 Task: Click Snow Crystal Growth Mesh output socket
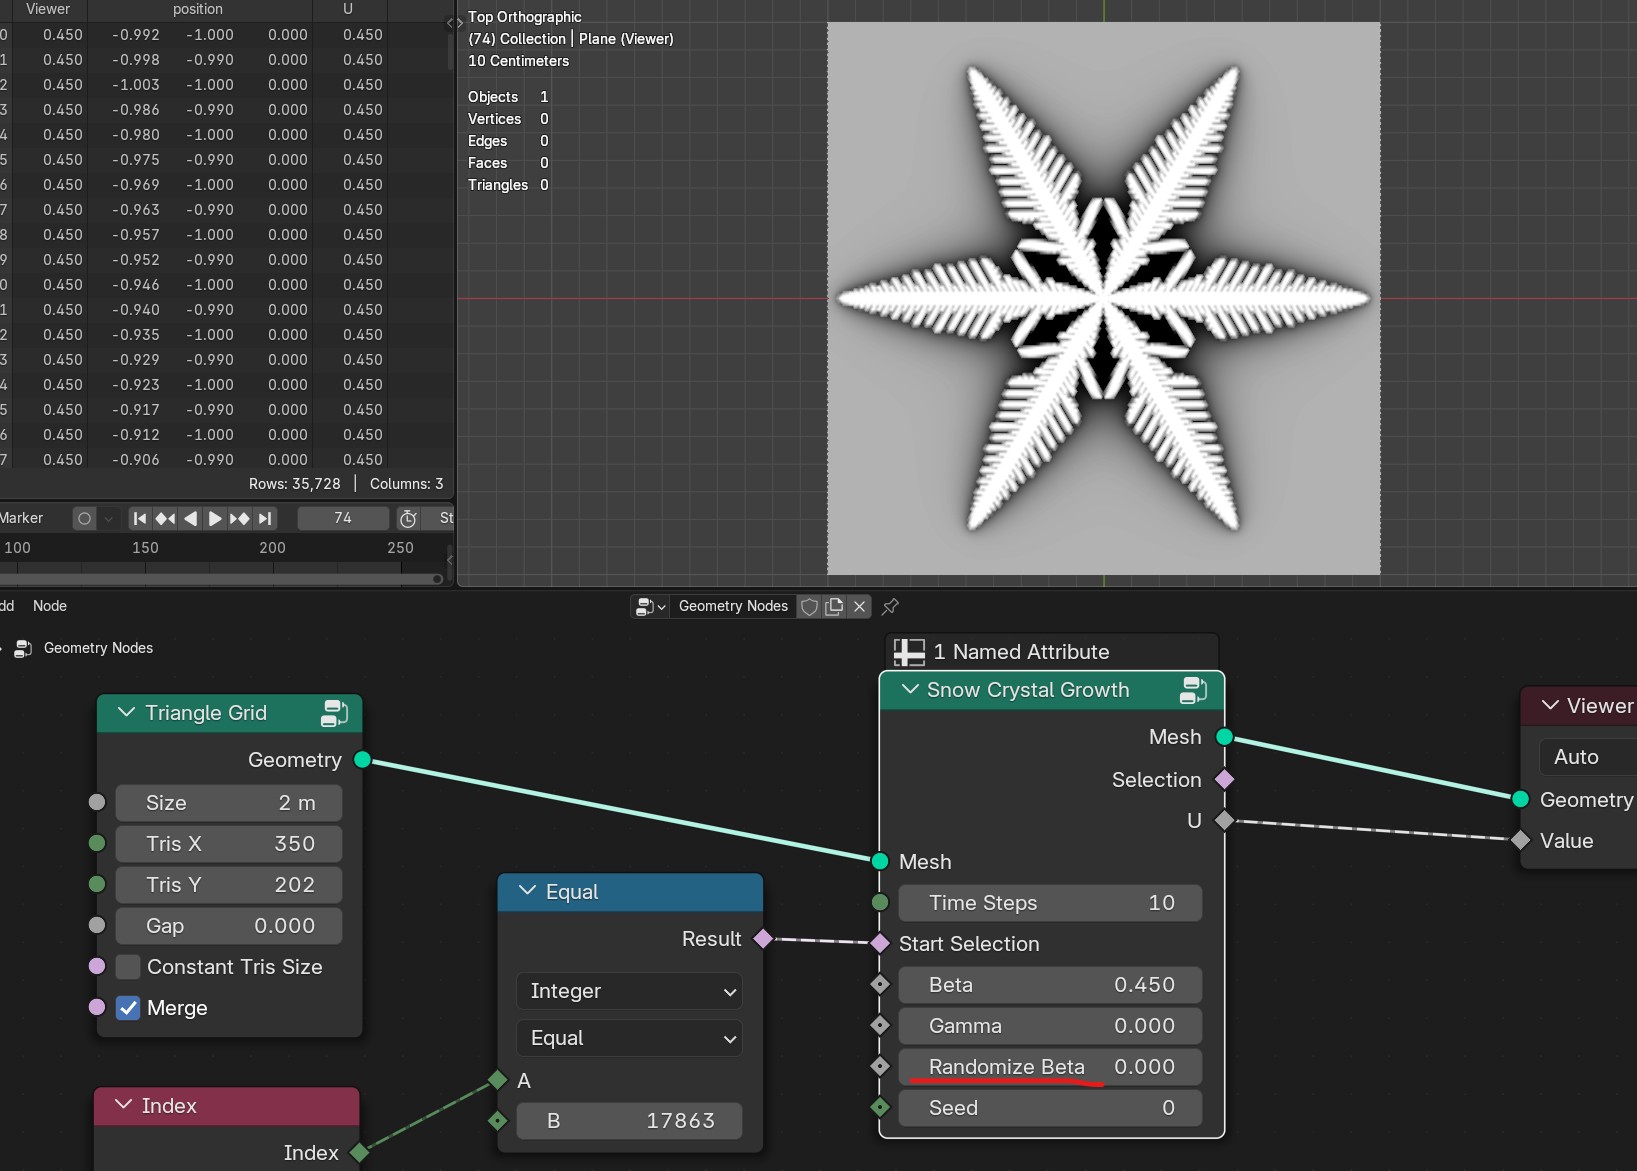point(1225,737)
